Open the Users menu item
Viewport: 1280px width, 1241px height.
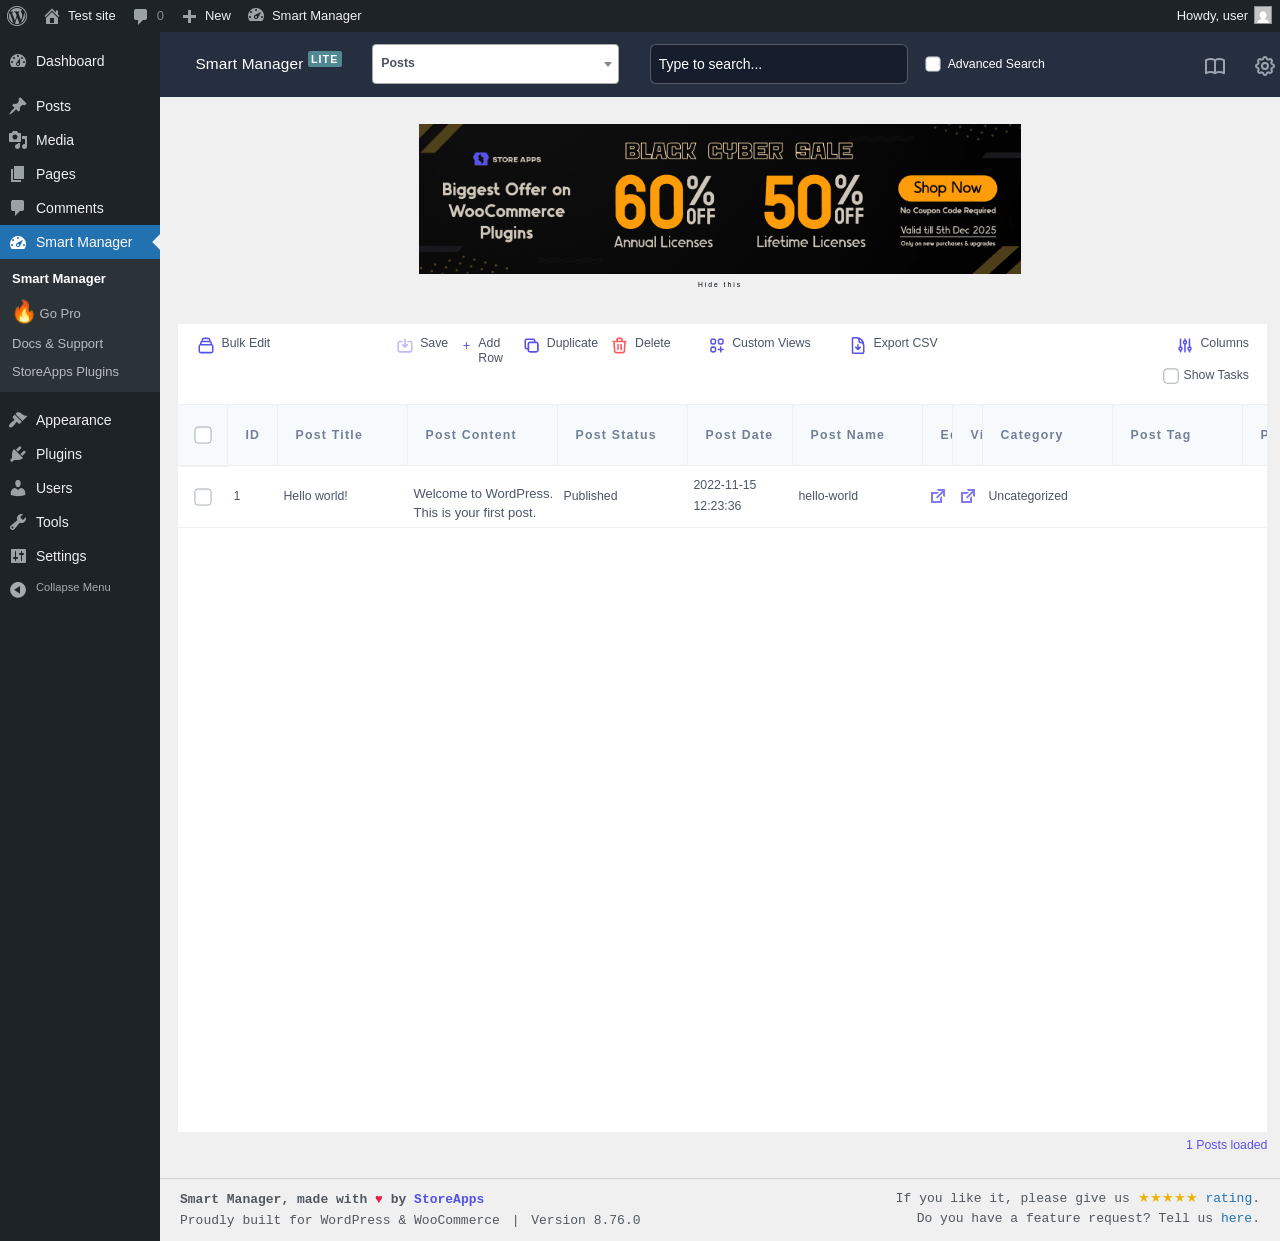[x=80, y=488]
